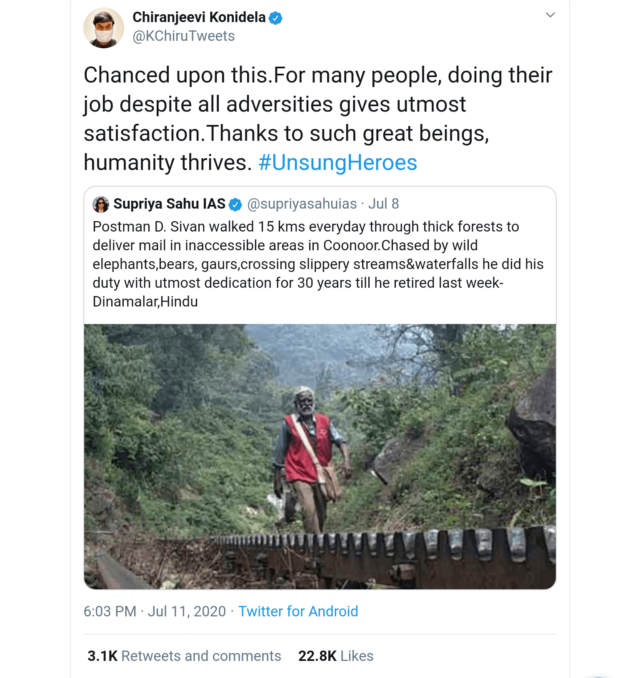The width and height of the screenshot is (640, 678).
Task: Open the quoted tweet's Jul 8 date
Action: coord(384,204)
